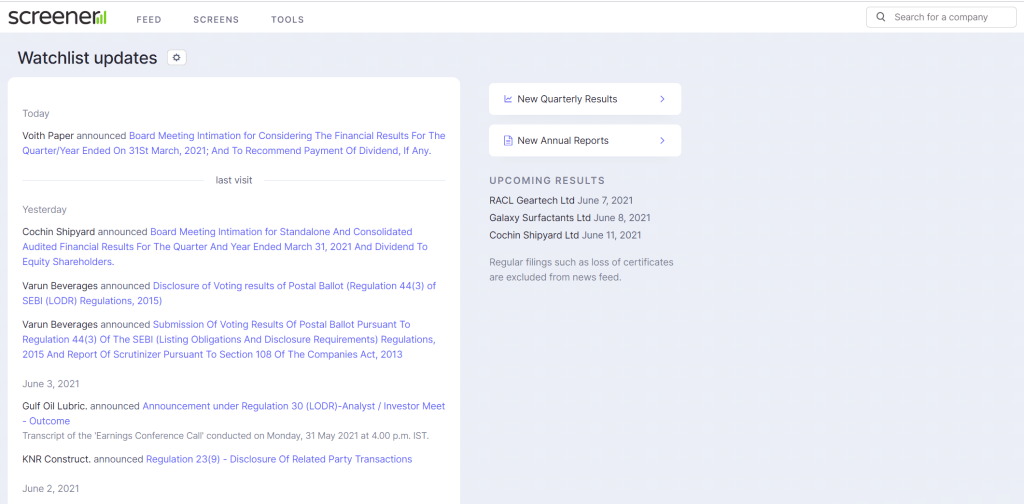This screenshot has height=504, width=1024.
Task: Expand New Annual Reports chevron arrow
Action: (662, 141)
